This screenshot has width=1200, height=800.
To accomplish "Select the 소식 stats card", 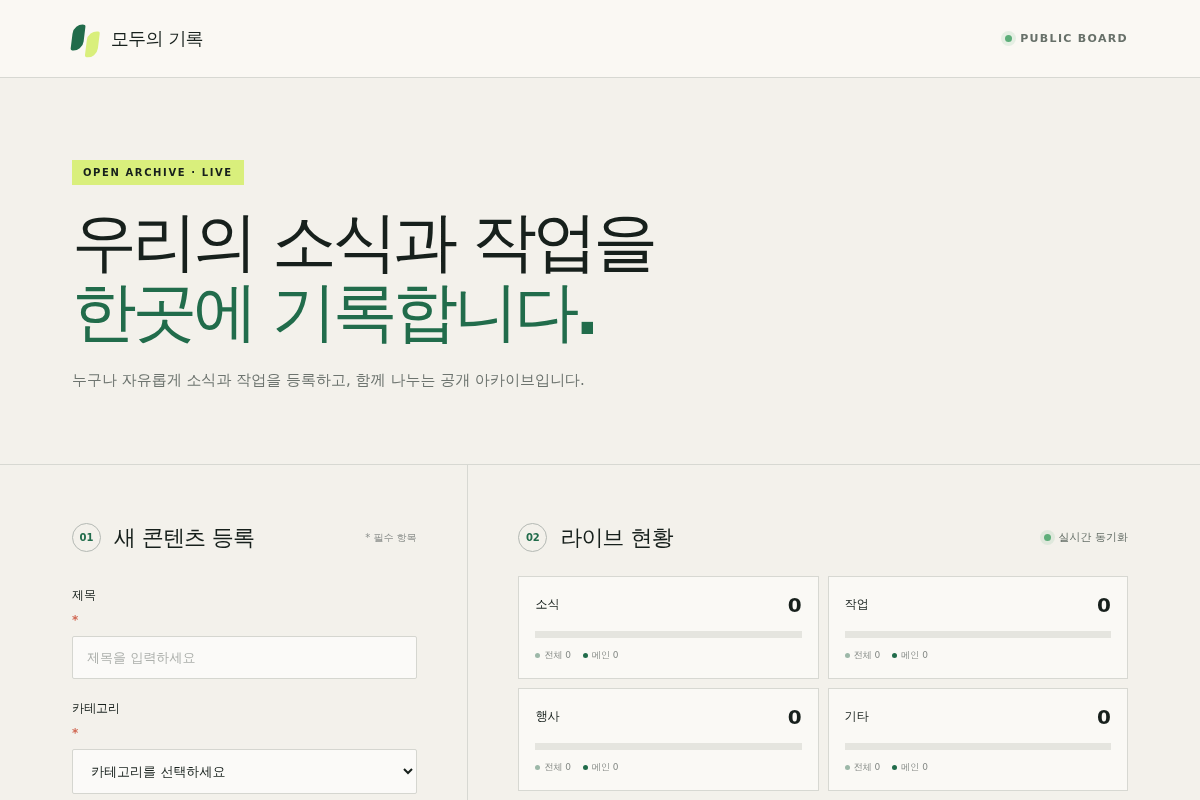I will pos(668,627).
